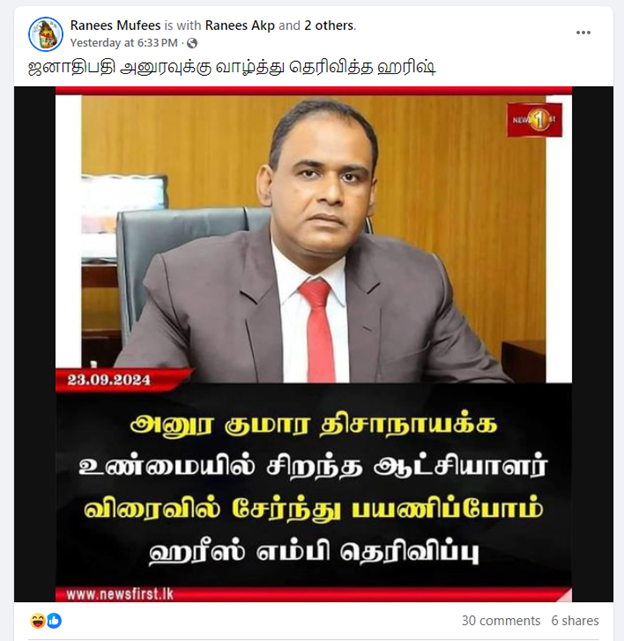View the 6 shares list
This screenshot has height=641, width=624.
(575, 621)
